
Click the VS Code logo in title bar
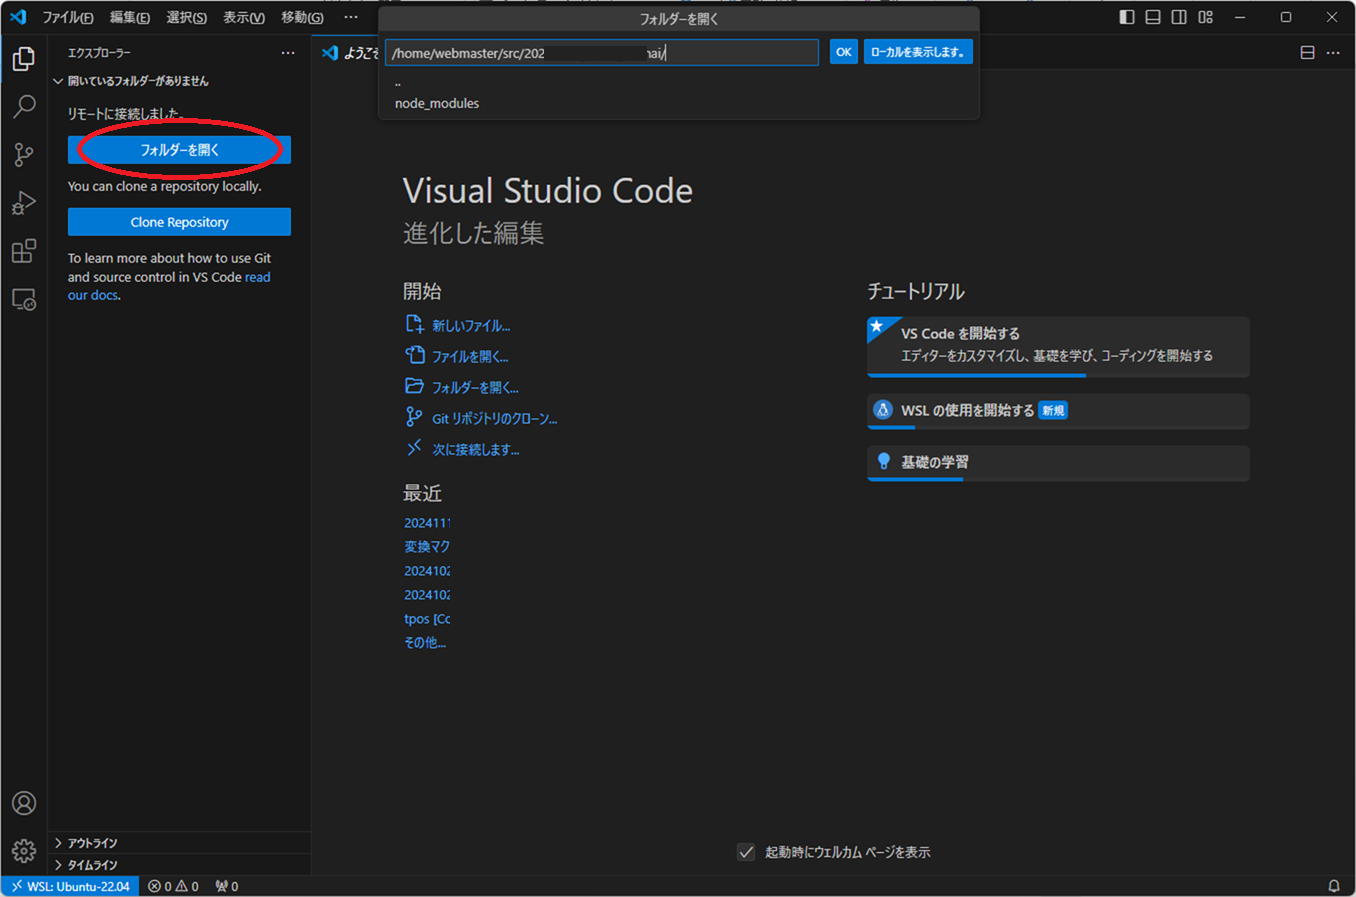pyautogui.click(x=18, y=17)
